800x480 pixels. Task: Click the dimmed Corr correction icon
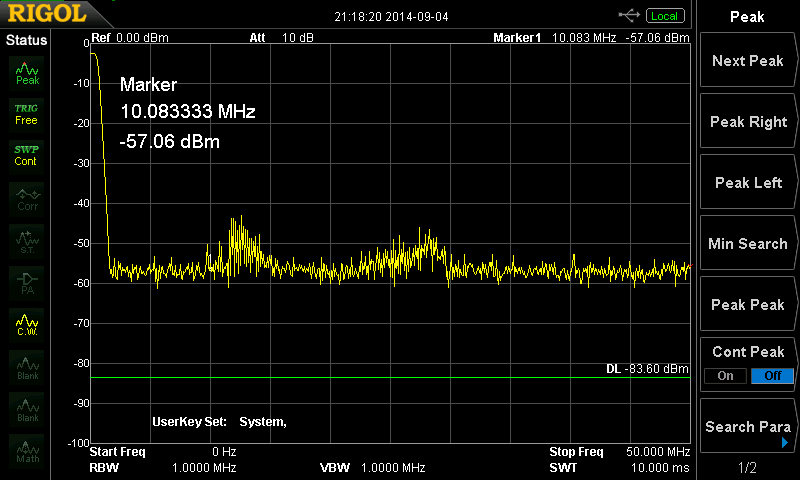click(x=27, y=199)
